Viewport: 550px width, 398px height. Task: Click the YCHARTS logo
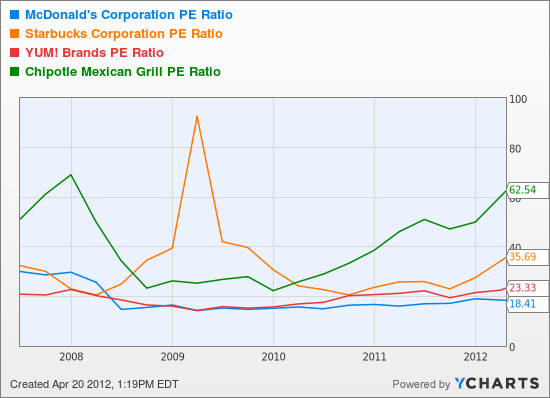tap(497, 384)
